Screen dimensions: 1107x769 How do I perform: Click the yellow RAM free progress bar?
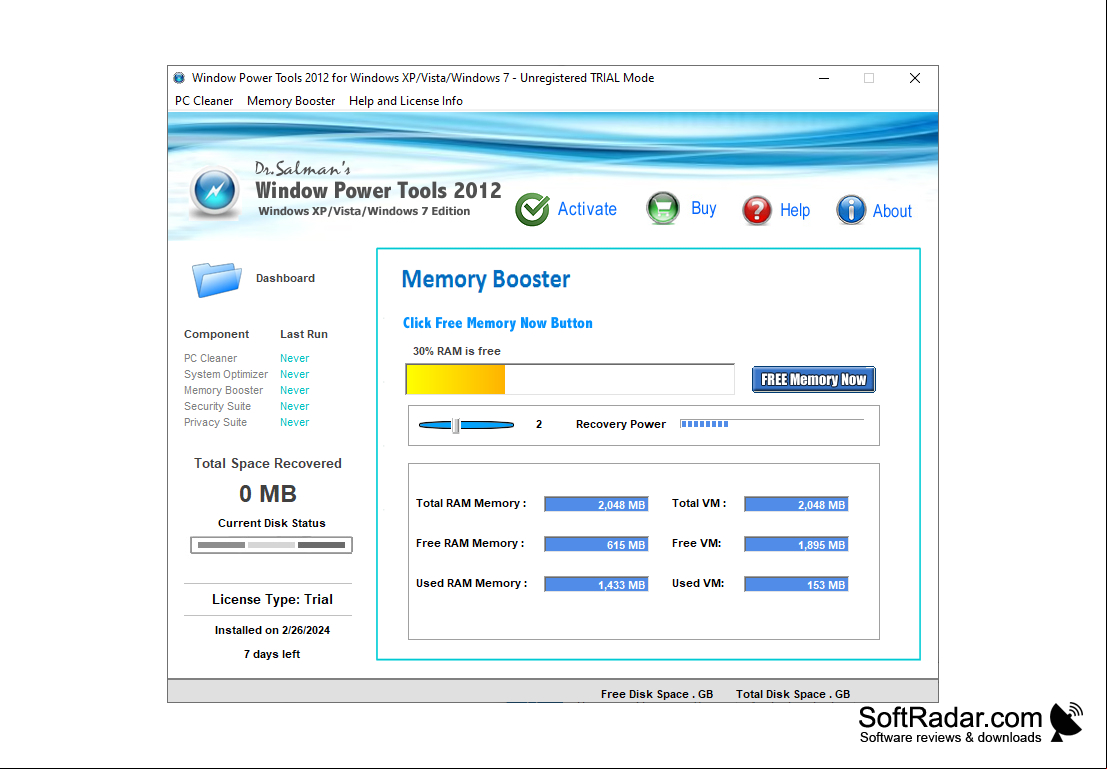tap(570, 379)
